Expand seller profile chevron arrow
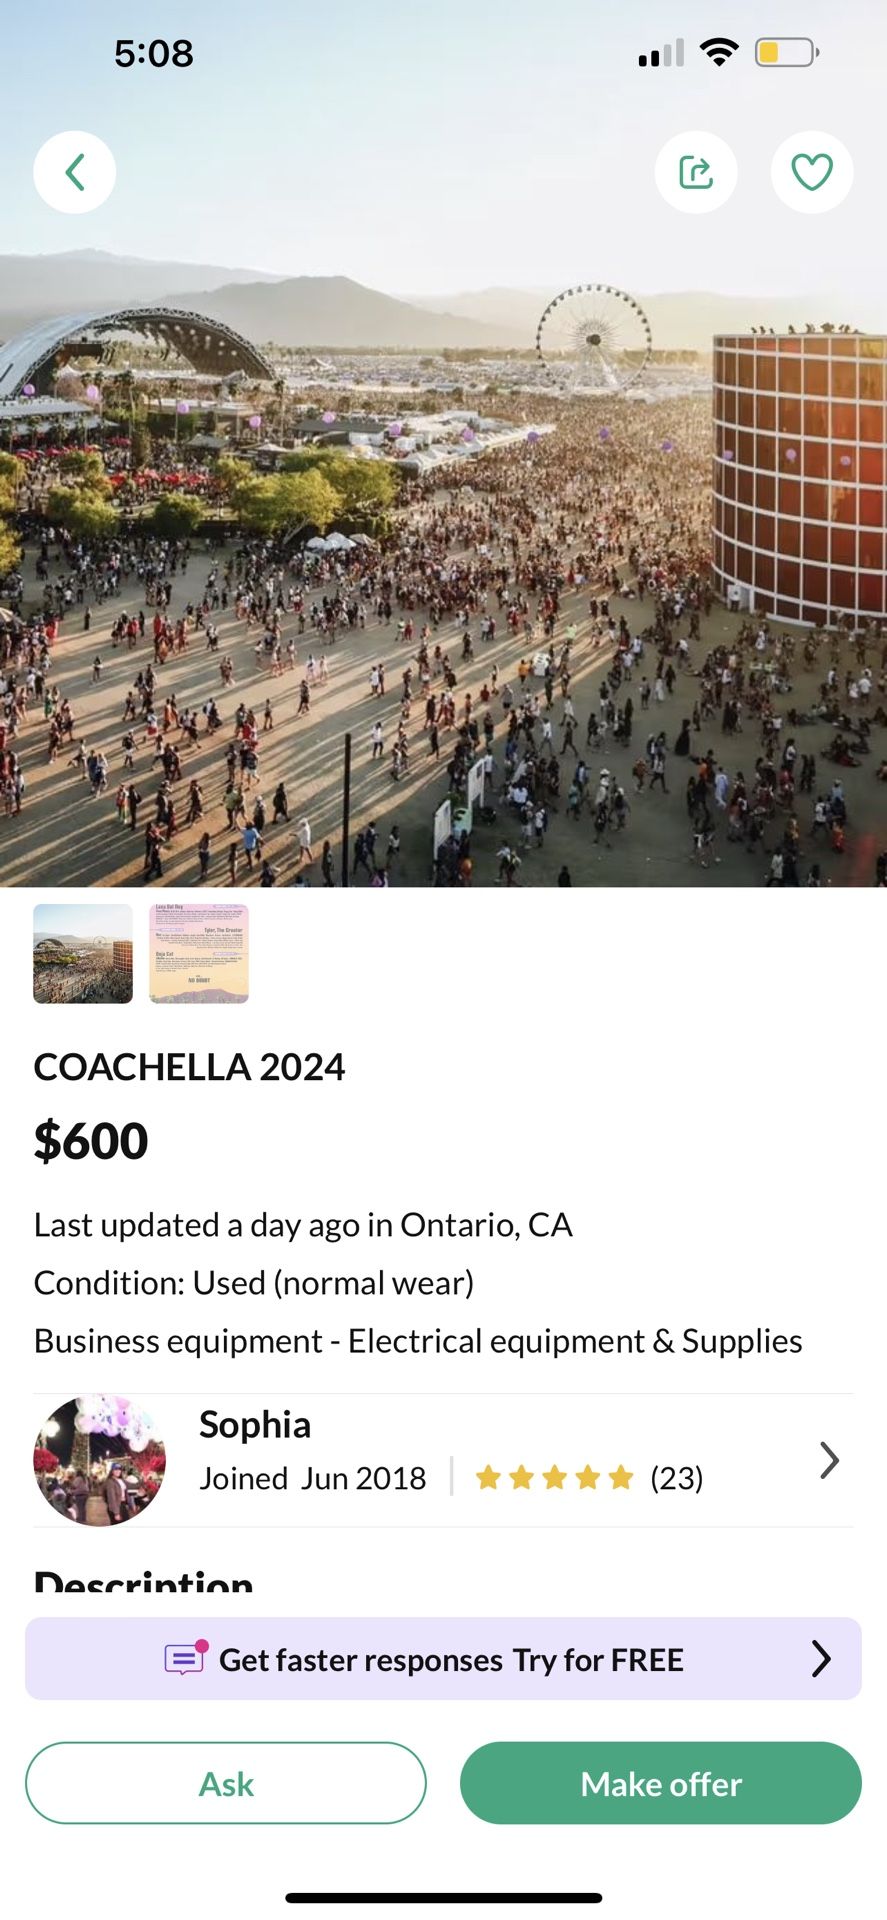Image resolution: width=887 pixels, height=1920 pixels. point(829,1460)
